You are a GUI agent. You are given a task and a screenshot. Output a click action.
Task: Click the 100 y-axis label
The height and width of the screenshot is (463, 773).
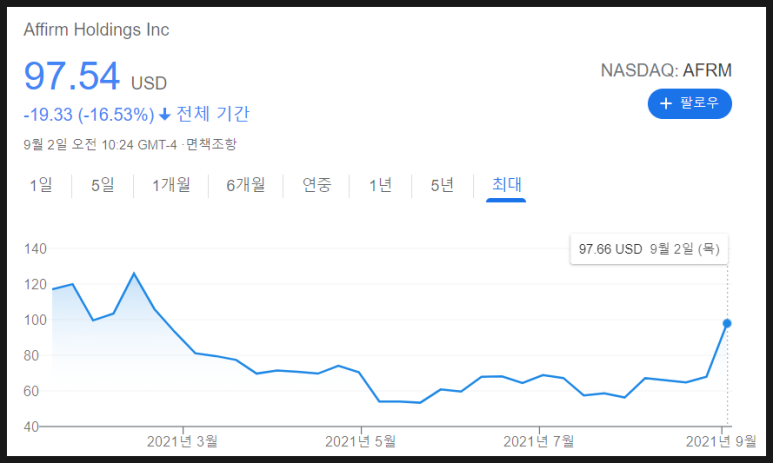tap(35, 320)
